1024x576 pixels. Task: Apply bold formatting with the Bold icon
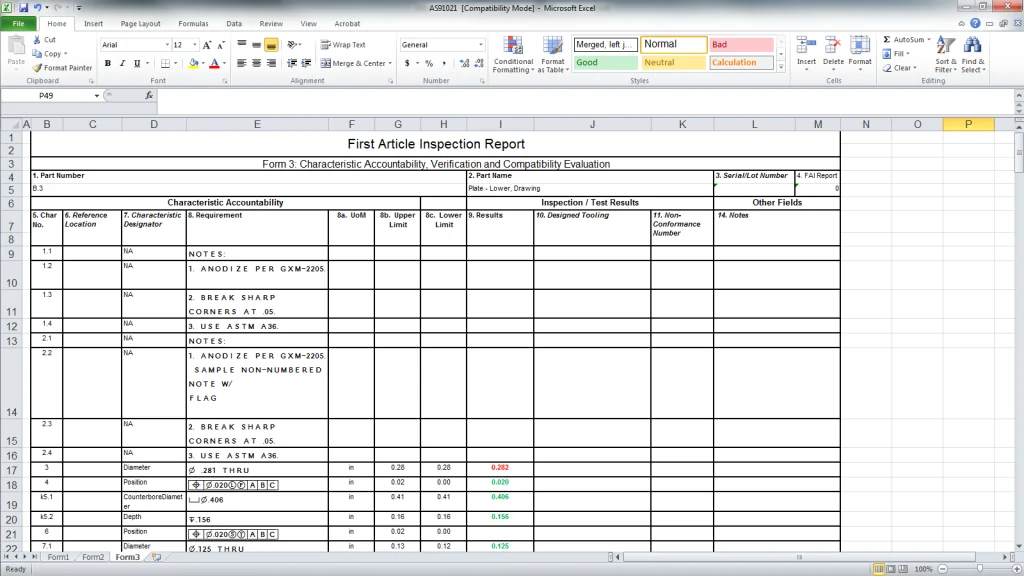[107, 63]
